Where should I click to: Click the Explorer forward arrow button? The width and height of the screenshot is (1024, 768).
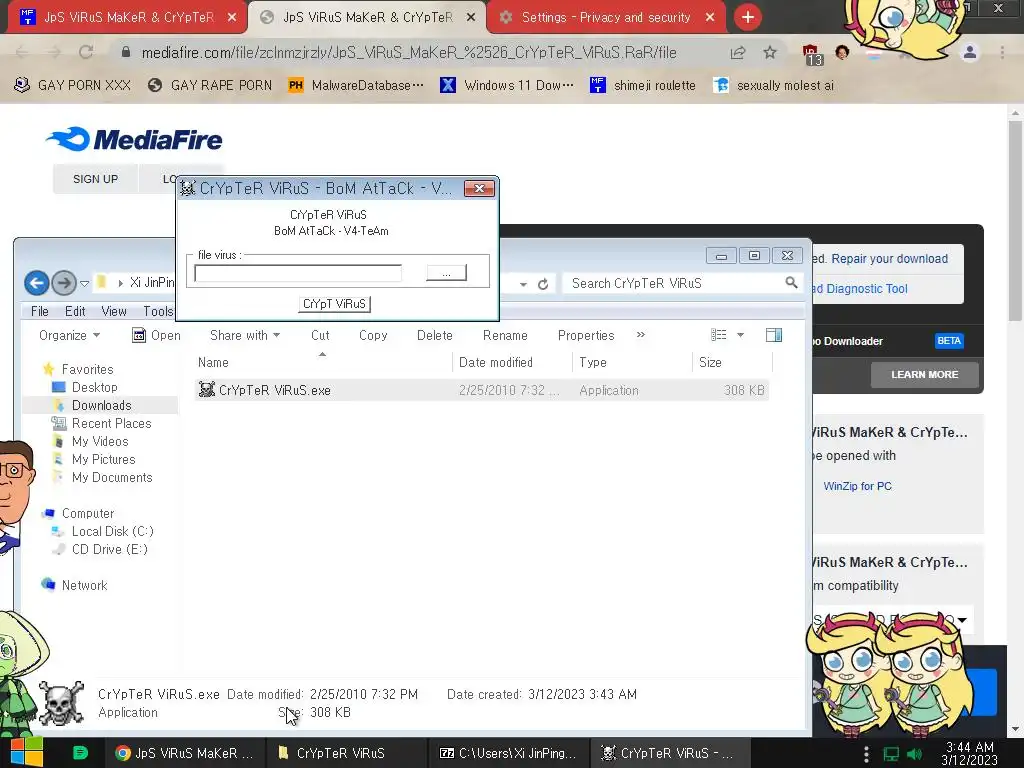click(63, 283)
